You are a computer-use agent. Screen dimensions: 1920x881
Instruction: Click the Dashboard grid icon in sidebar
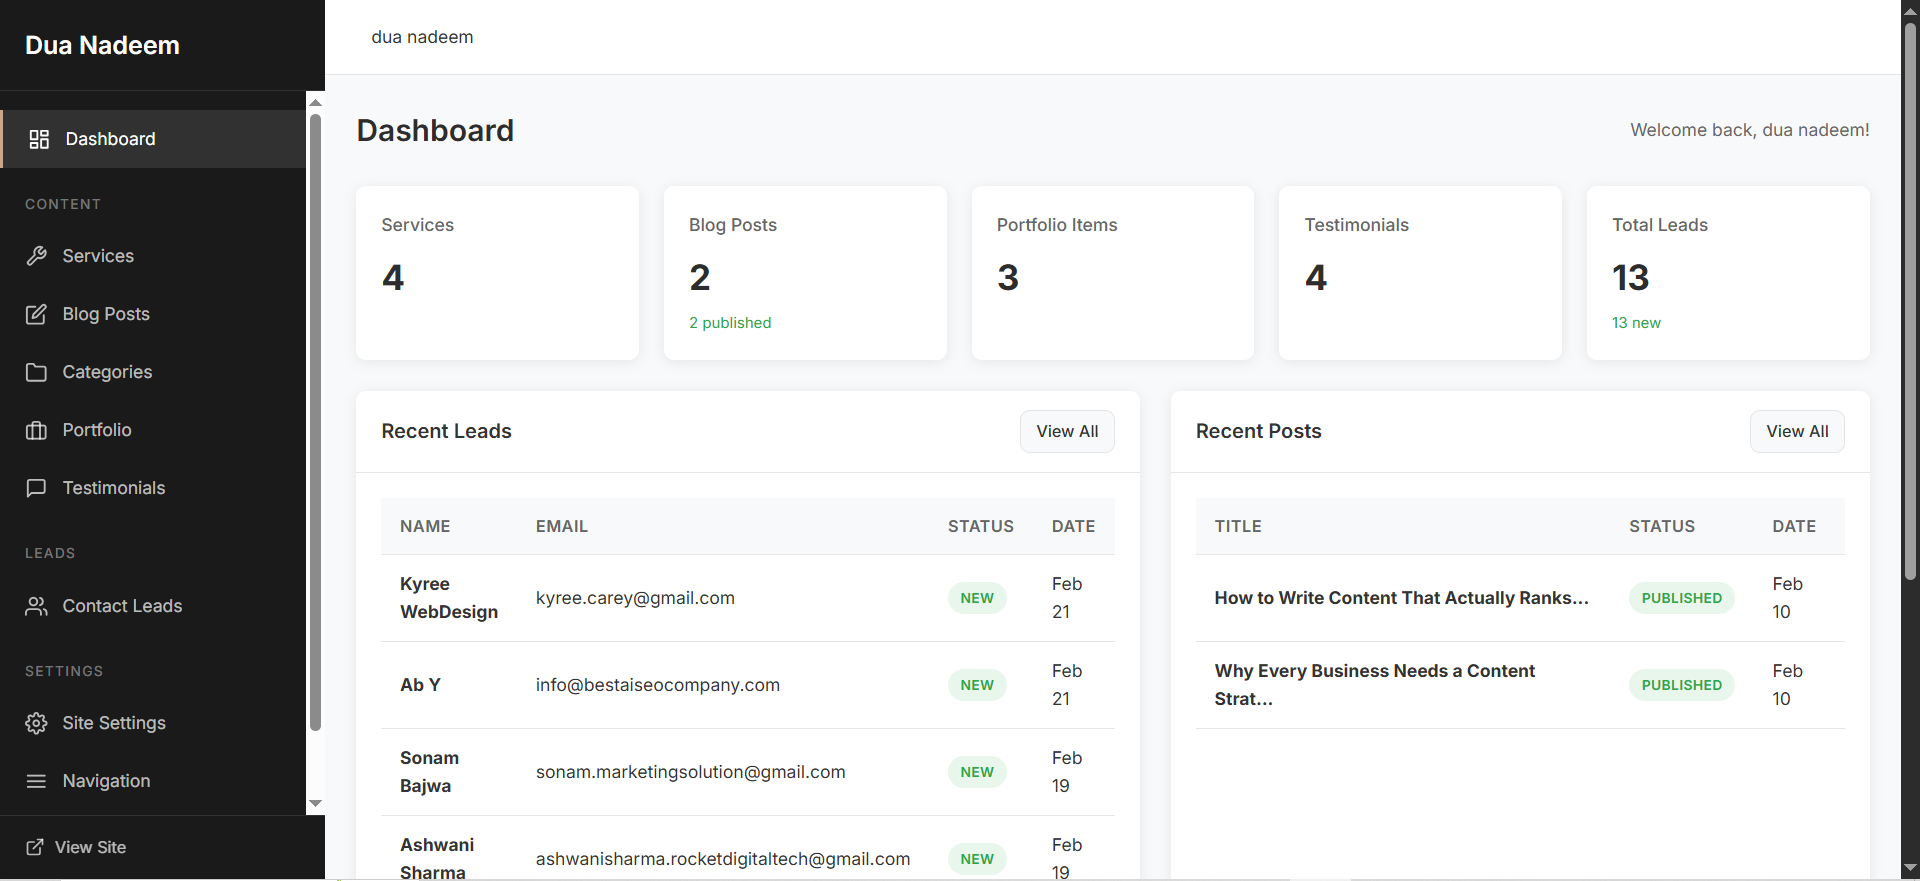pos(39,139)
